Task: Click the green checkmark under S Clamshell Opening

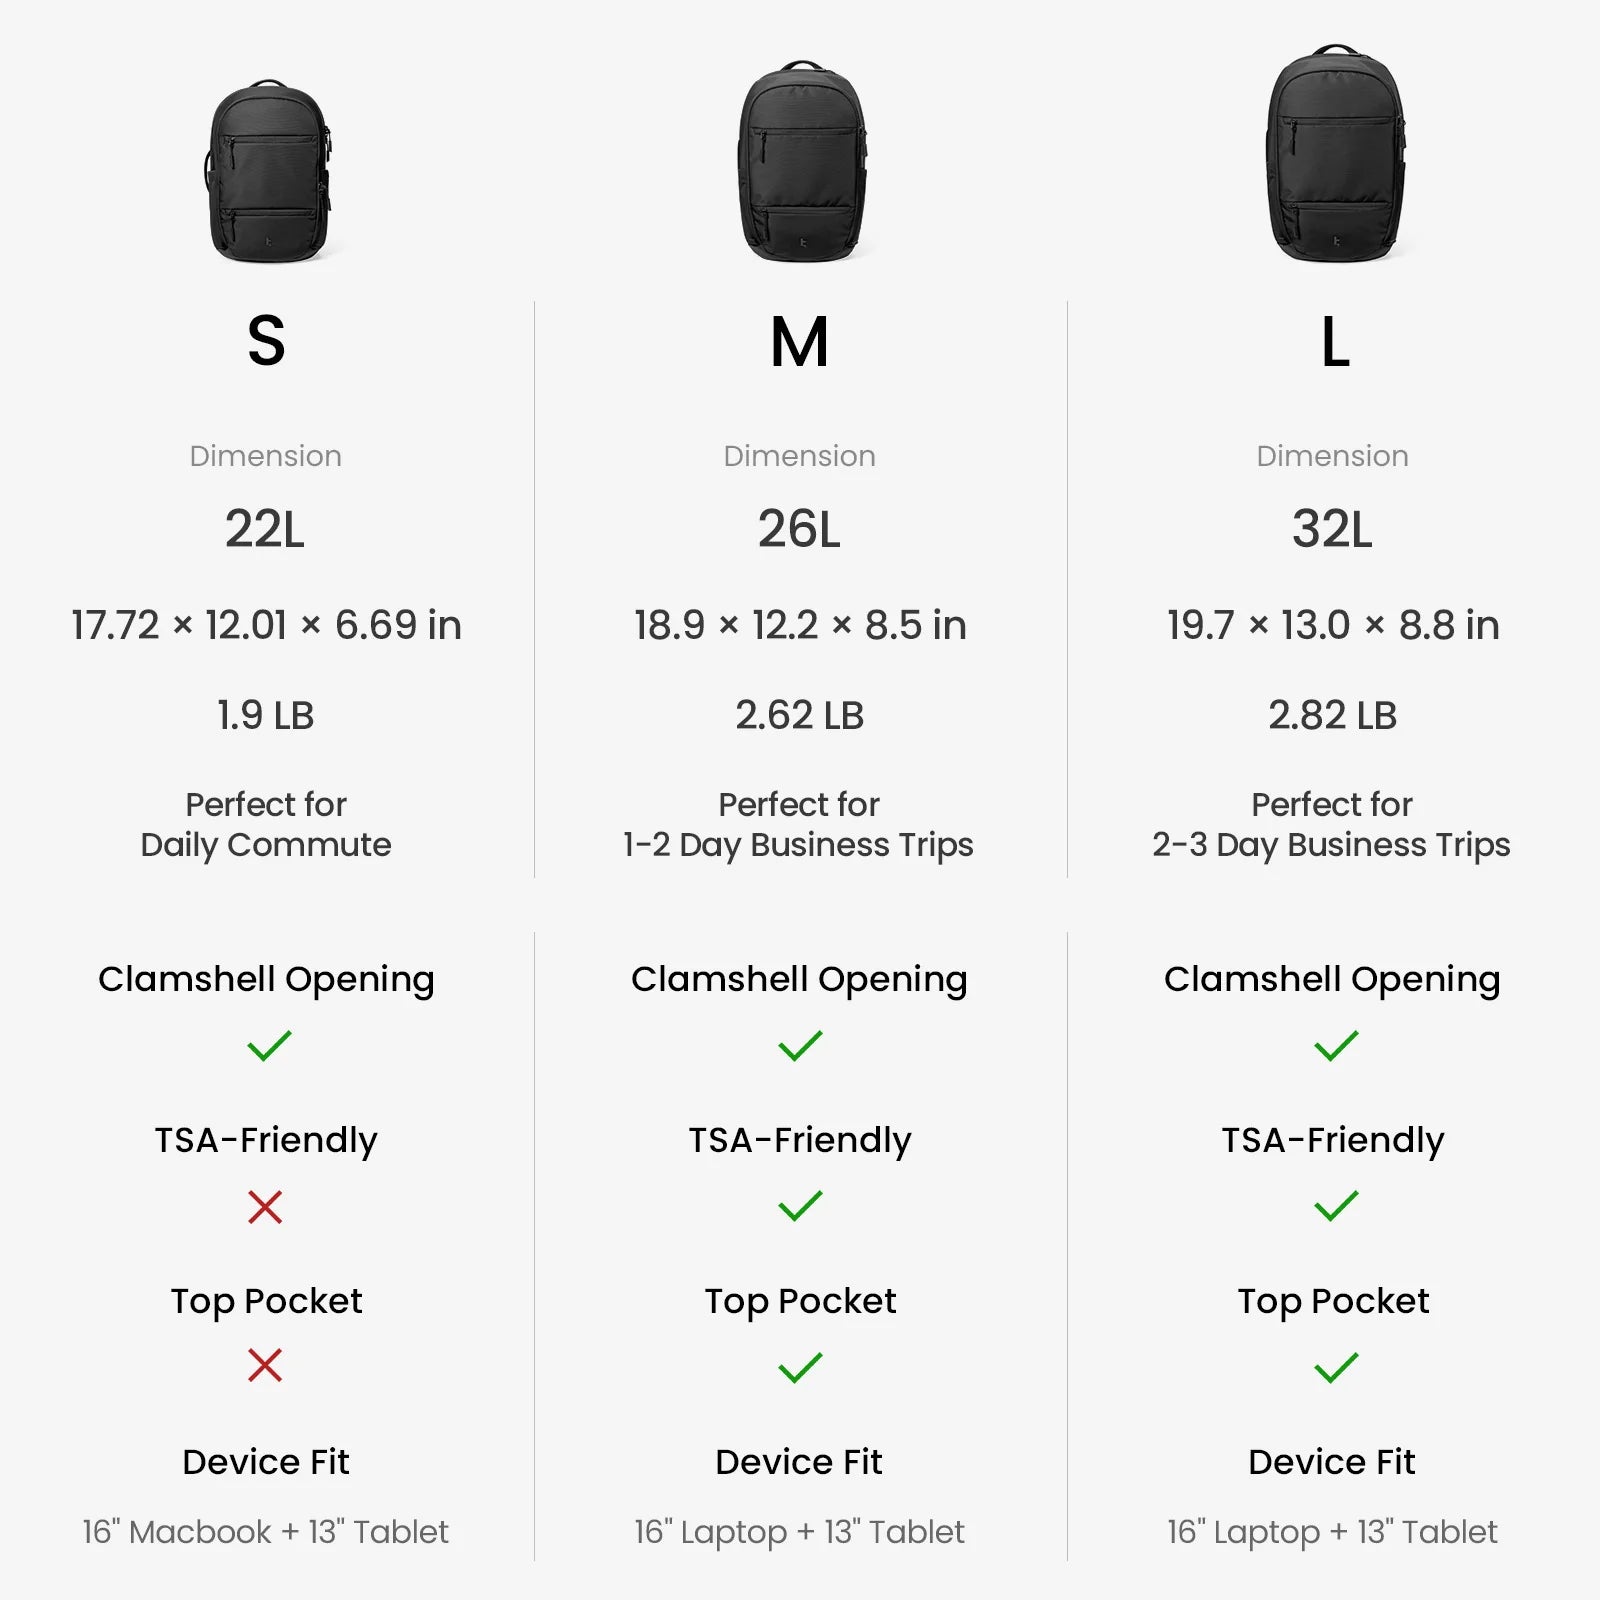Action: pos(268,1046)
